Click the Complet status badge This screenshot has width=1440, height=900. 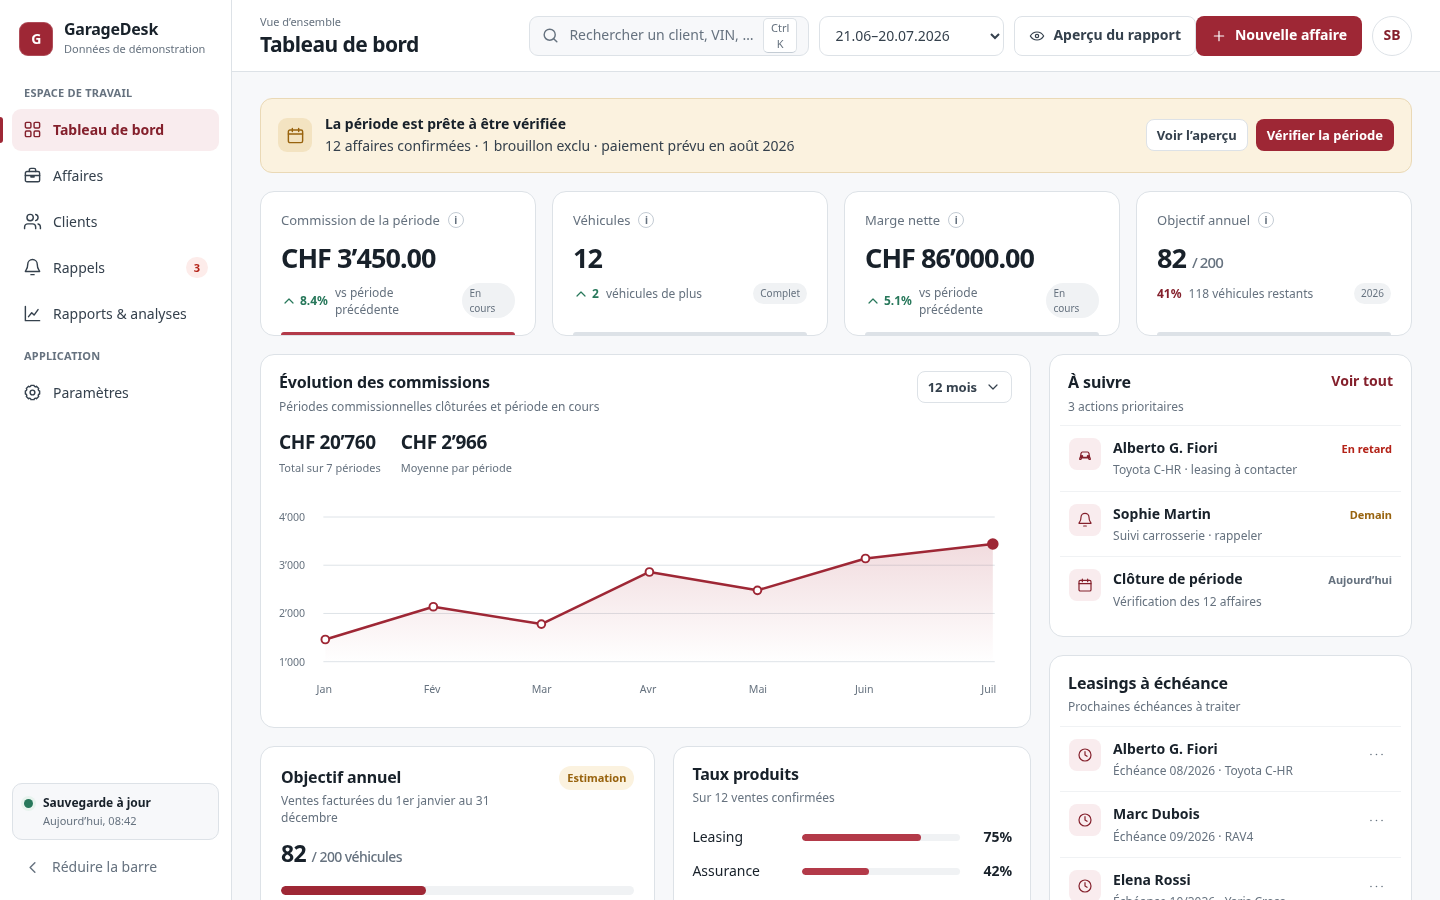click(780, 293)
